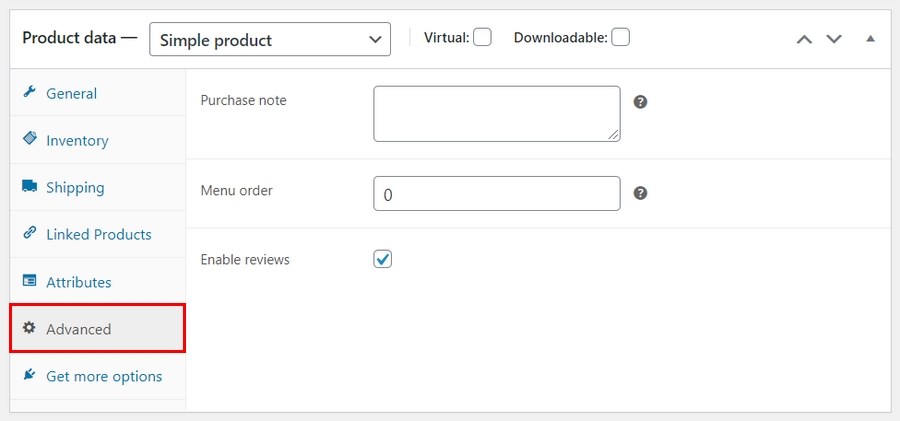Move Product data panel down
Image resolution: width=900 pixels, height=421 pixels.
[834, 39]
